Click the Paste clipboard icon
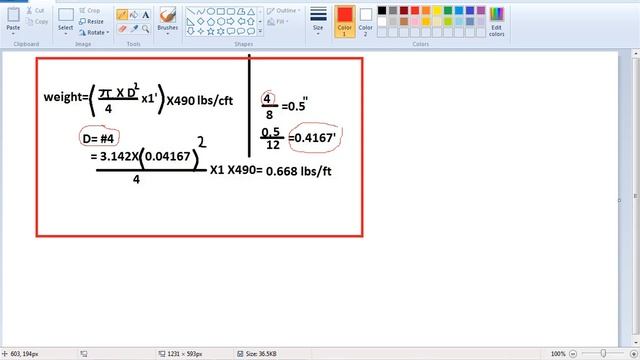Image resolution: width=640 pixels, height=360 pixels. click(13, 15)
